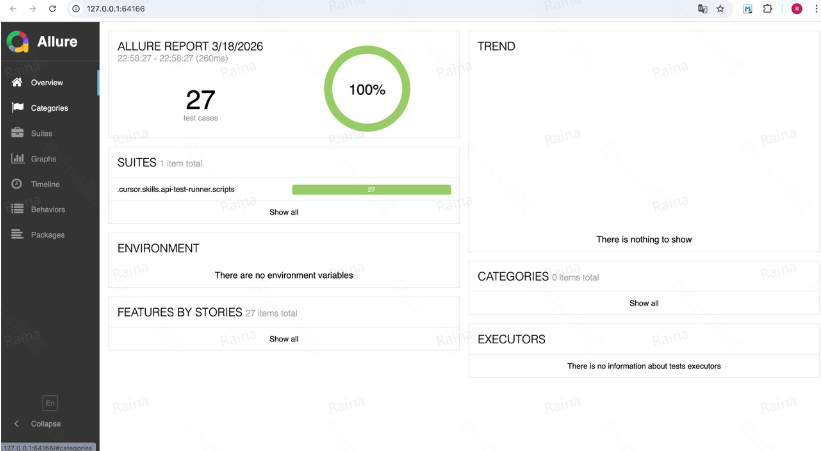
Task: Click the Allure logo icon
Action: tap(17, 42)
